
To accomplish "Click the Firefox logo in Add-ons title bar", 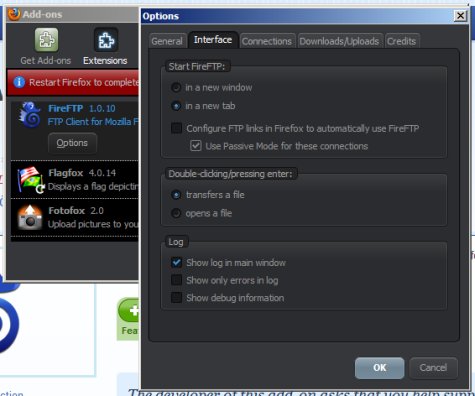I will (14, 14).
